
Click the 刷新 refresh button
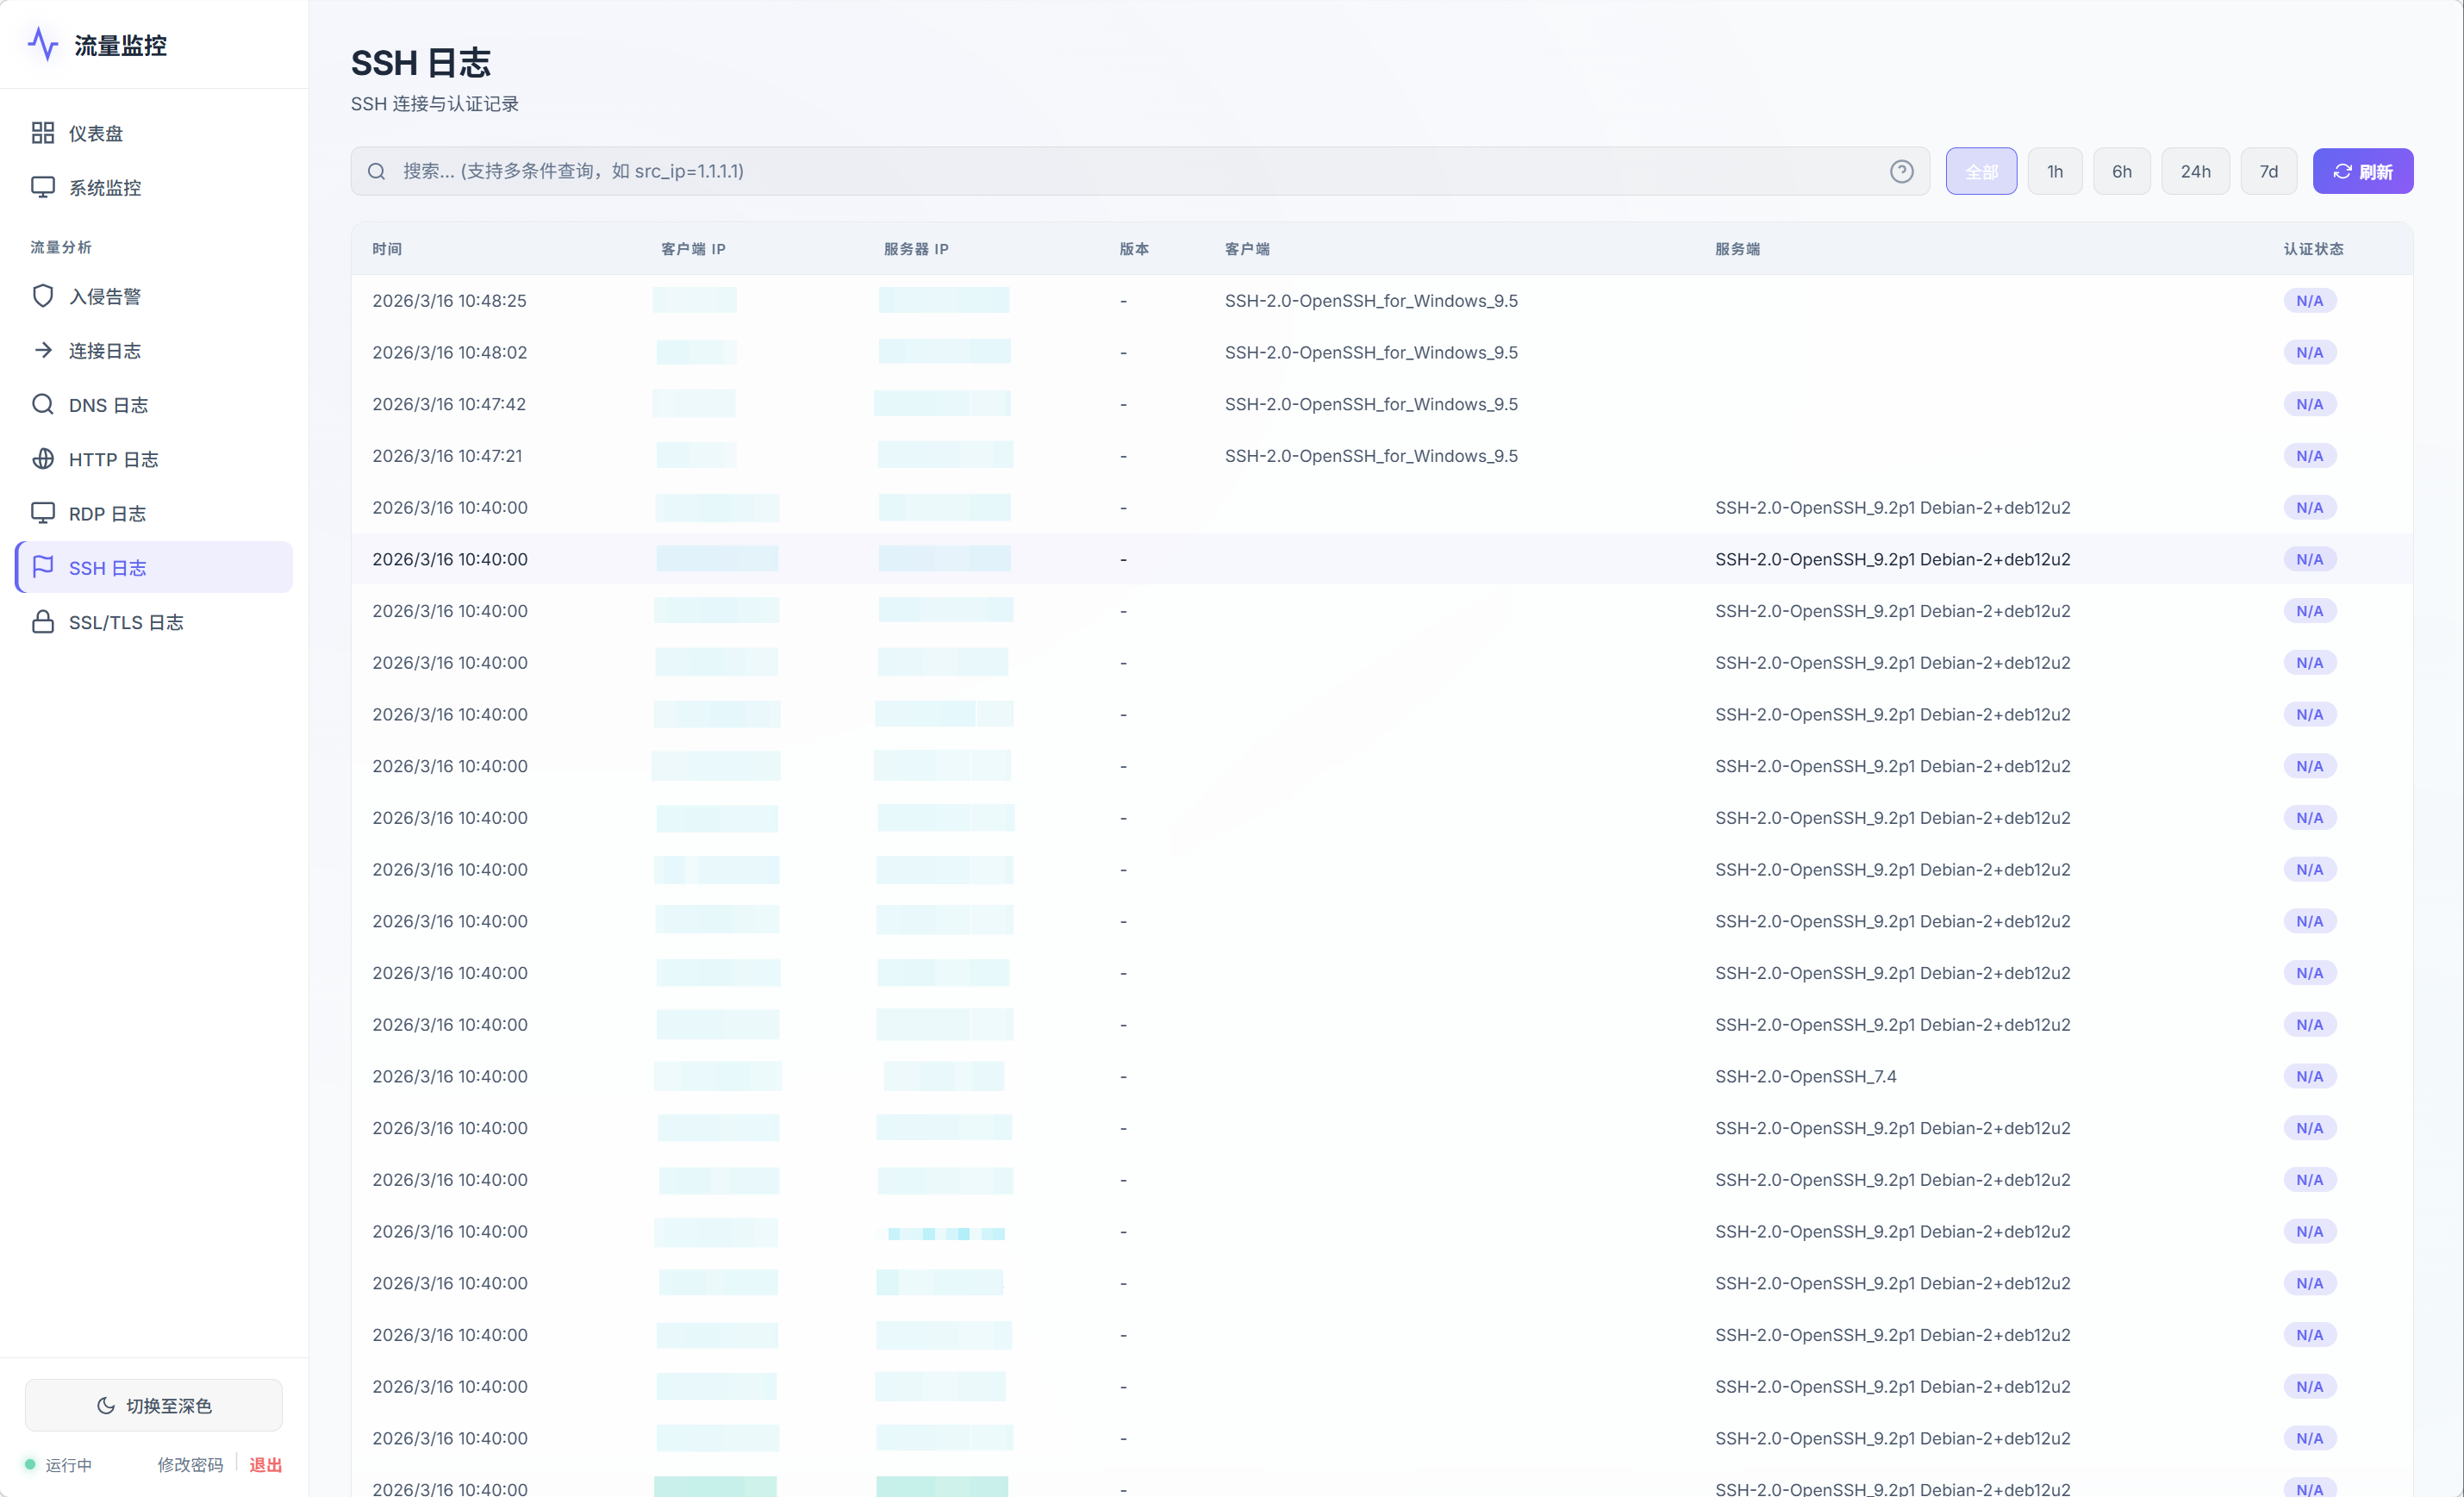click(x=2362, y=171)
